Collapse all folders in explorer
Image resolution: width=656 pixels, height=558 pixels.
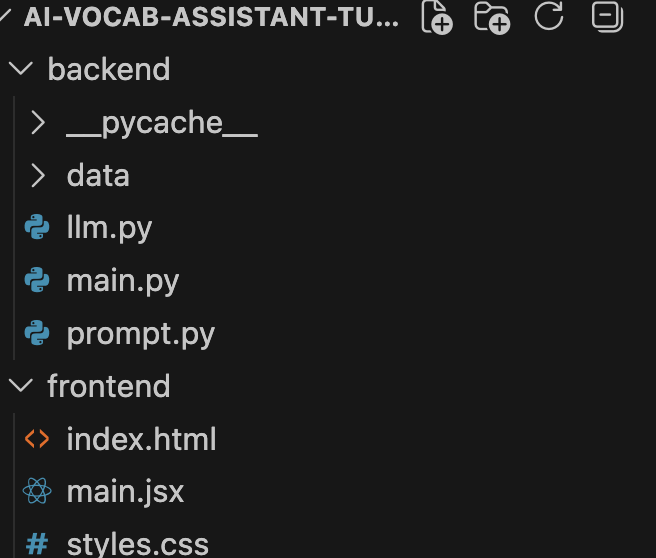[x=606, y=16]
